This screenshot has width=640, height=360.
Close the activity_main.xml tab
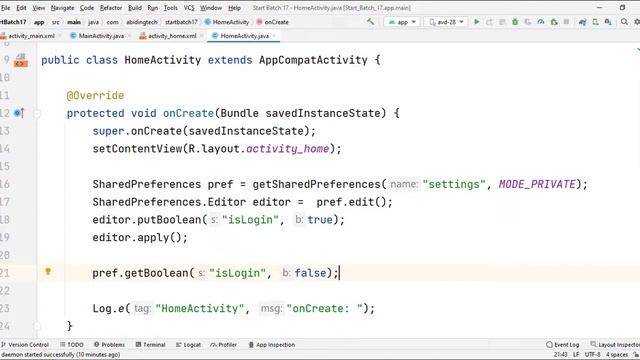tap(60, 36)
